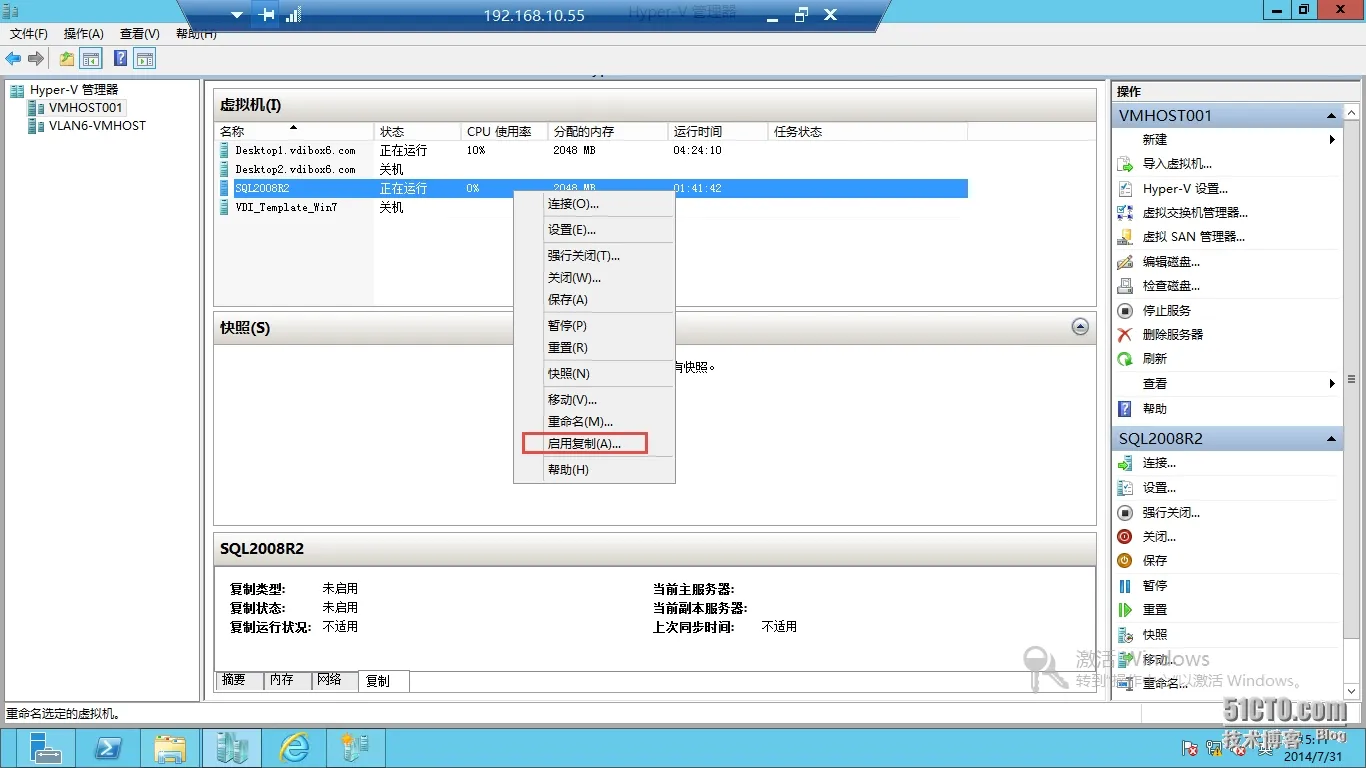This screenshot has height=768, width=1366.
Task: Toggle the Actions pane toolbar icon
Action: (x=145, y=59)
